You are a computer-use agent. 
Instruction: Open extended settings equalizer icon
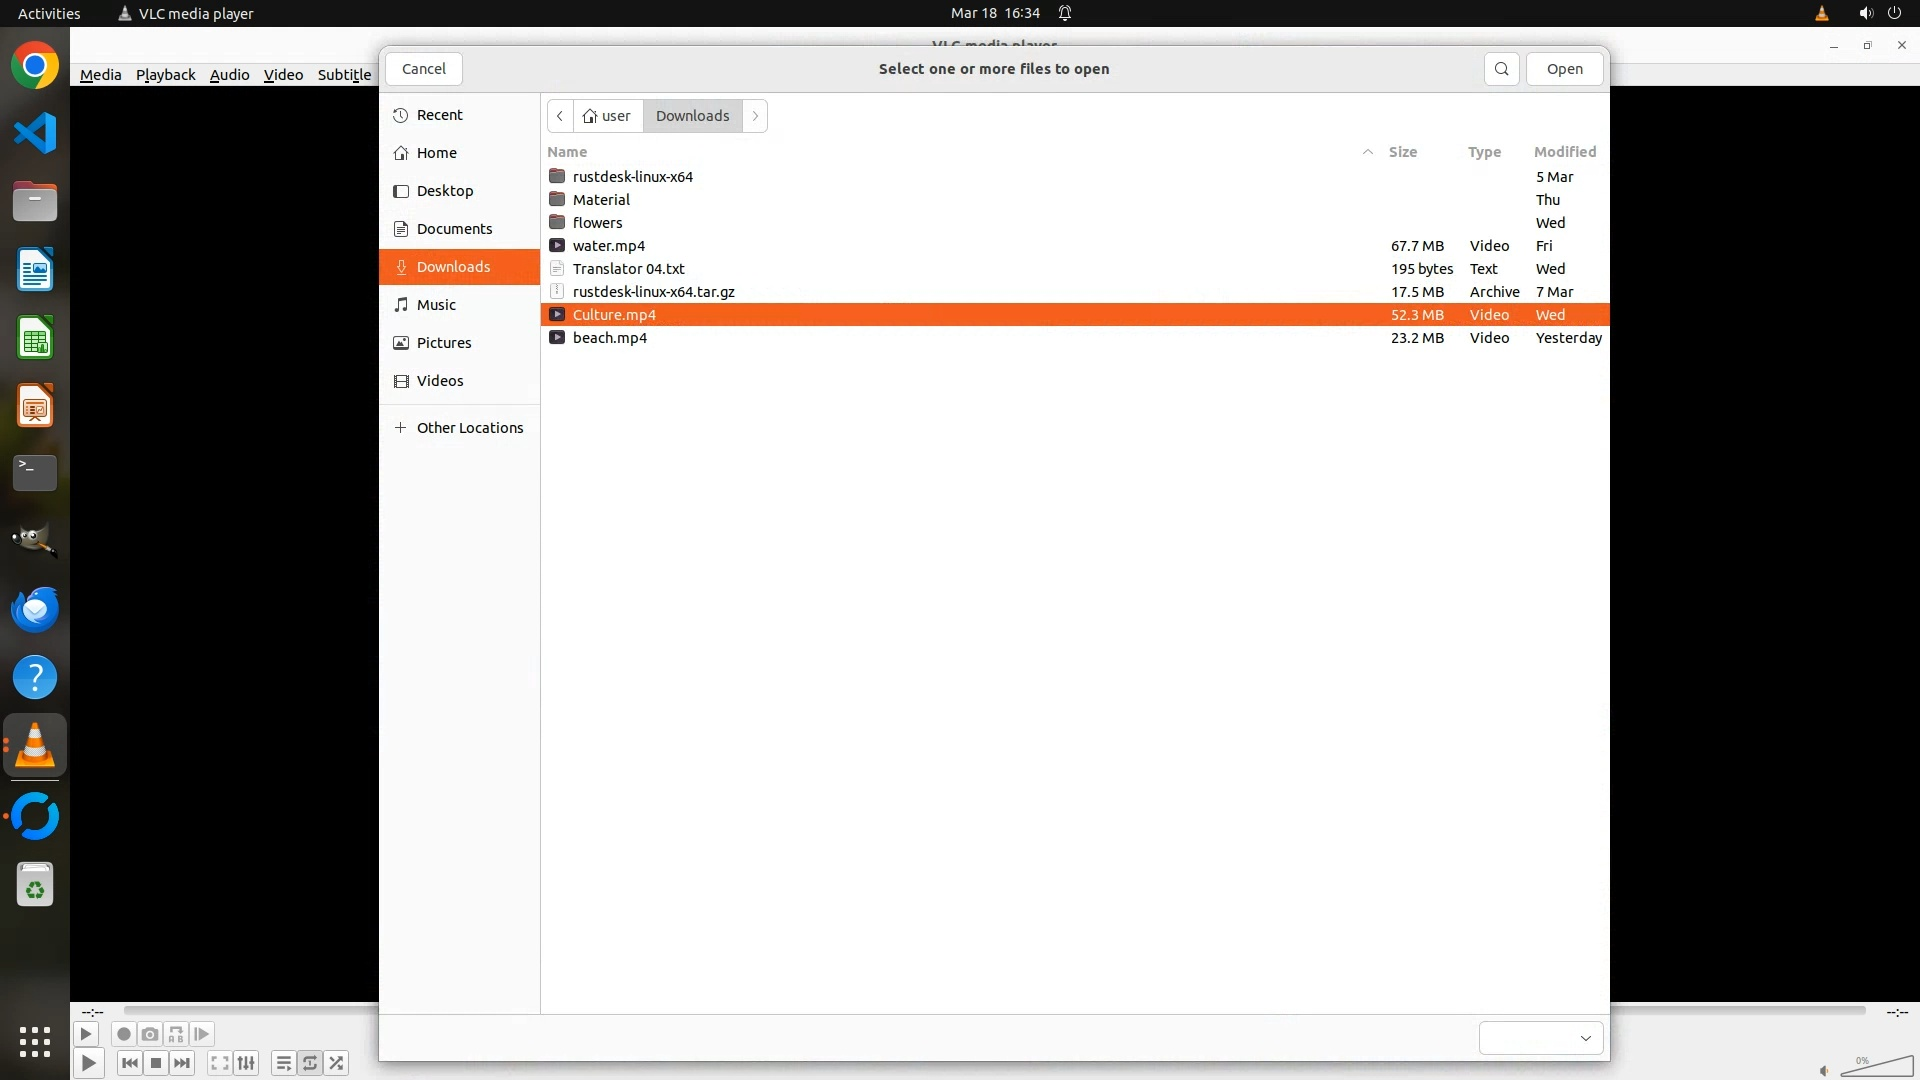point(246,1063)
